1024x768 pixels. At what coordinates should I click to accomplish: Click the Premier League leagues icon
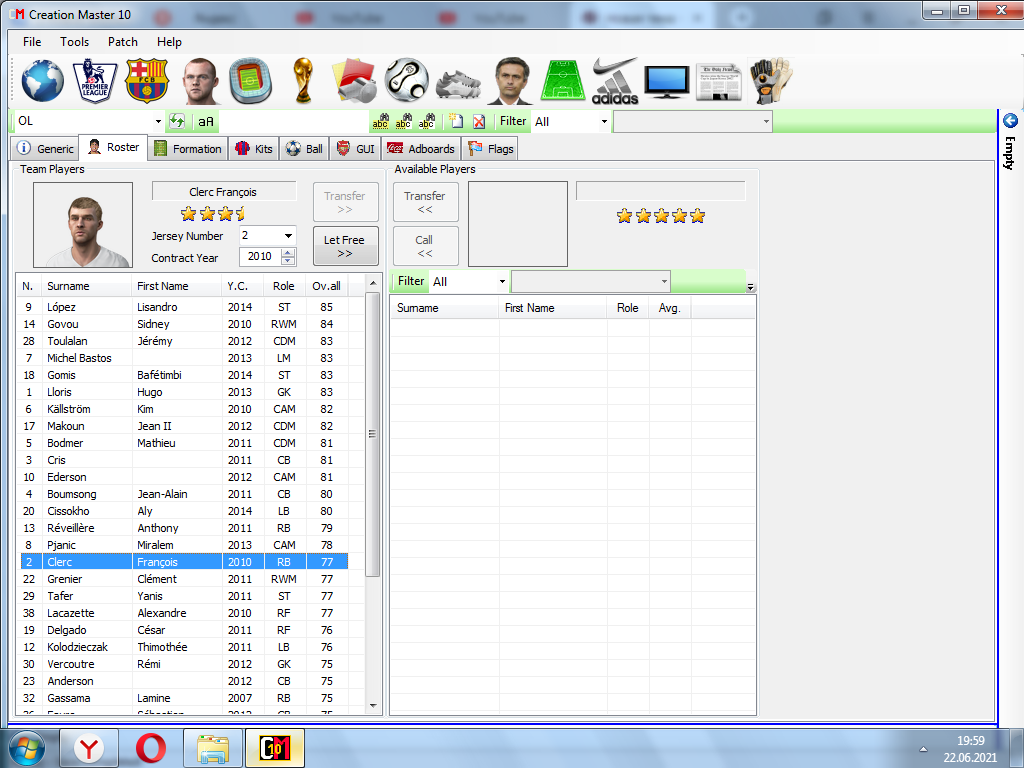coord(96,81)
